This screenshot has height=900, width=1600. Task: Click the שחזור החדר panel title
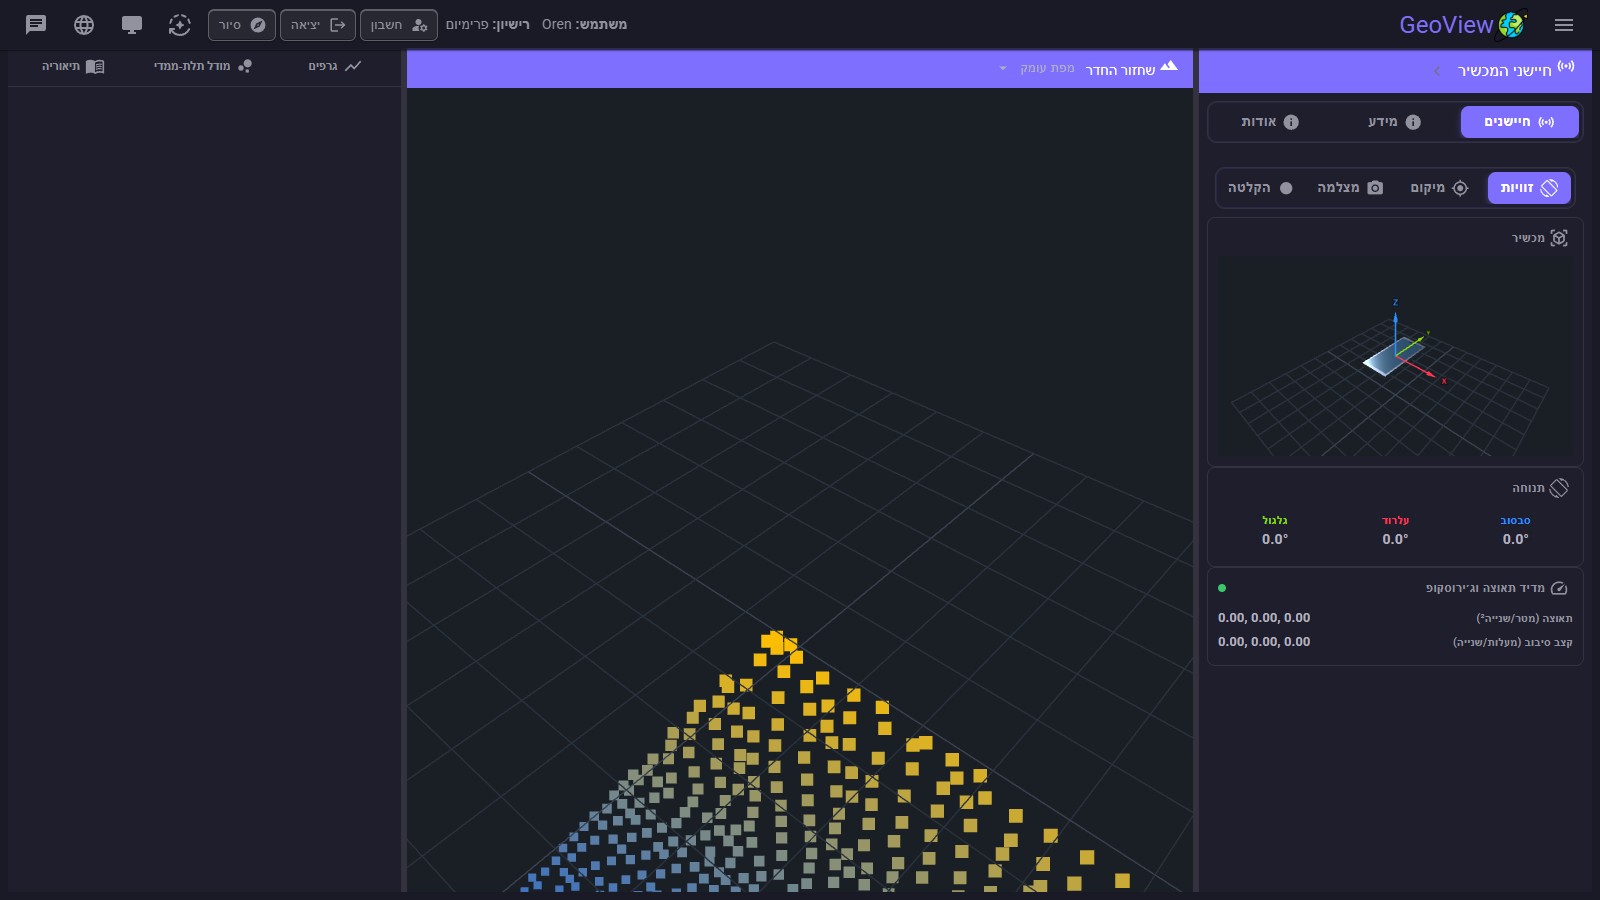click(x=1120, y=70)
